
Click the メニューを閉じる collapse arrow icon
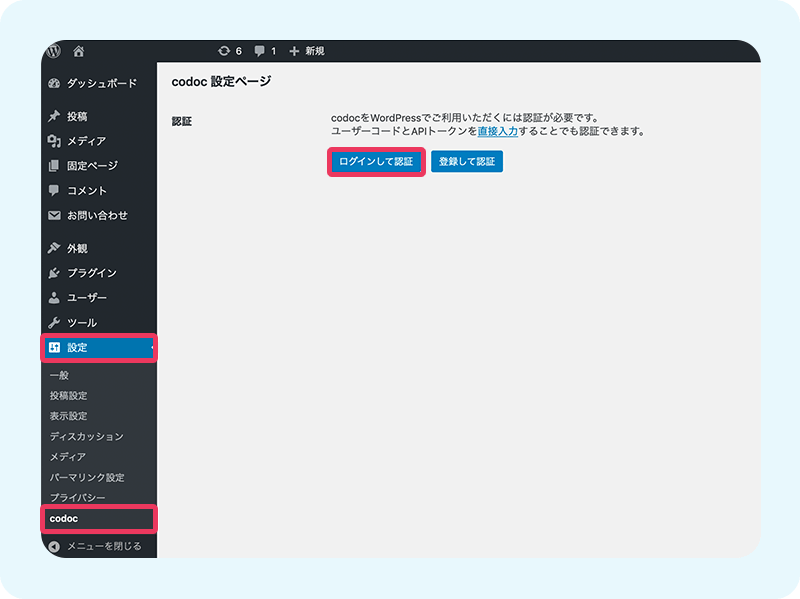tap(54, 546)
